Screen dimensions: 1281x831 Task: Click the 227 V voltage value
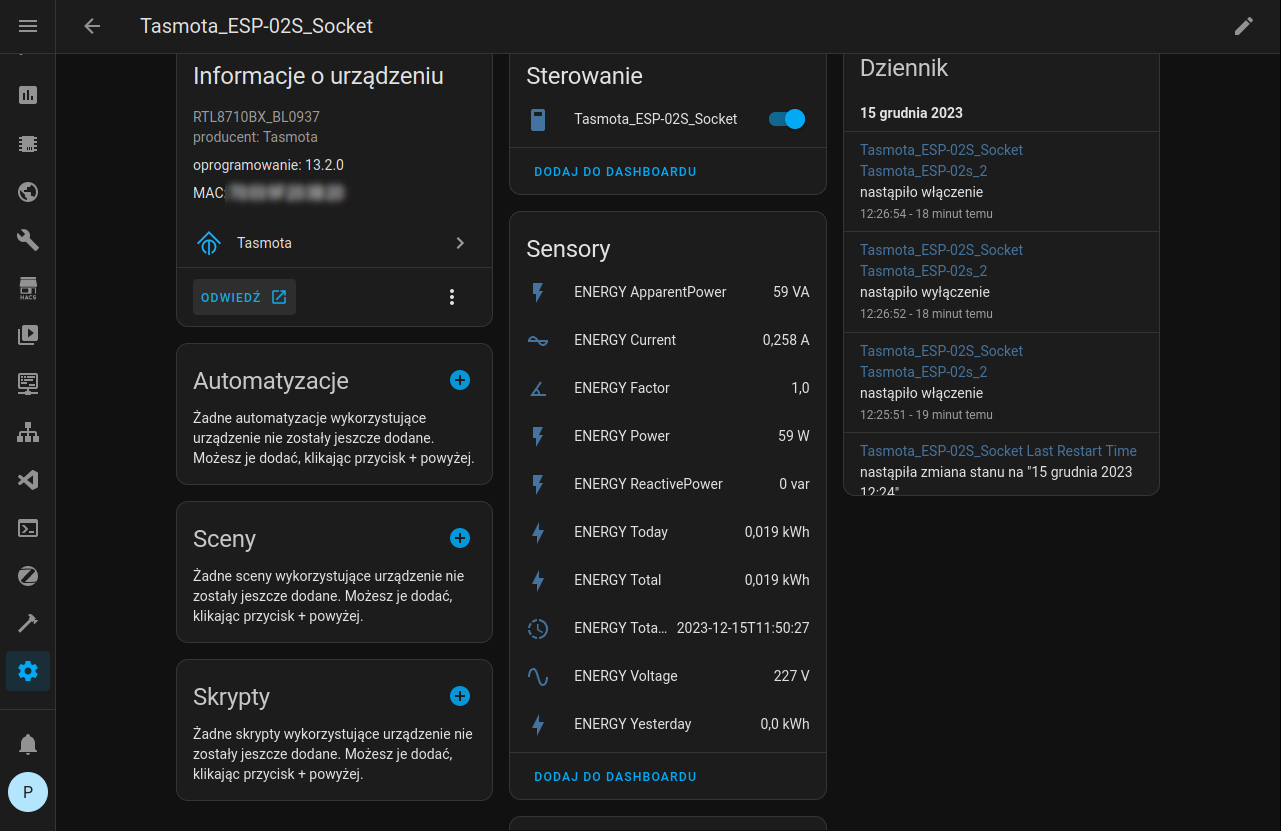[792, 676]
